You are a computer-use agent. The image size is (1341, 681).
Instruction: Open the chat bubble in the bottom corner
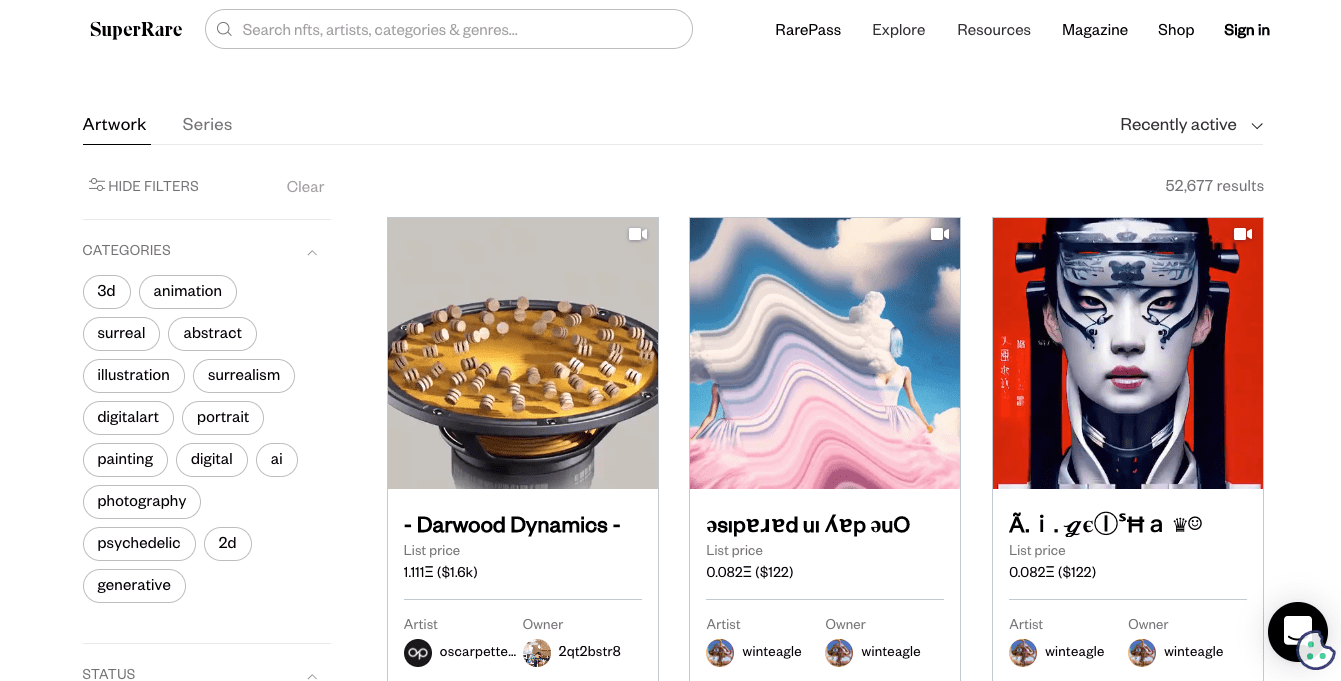point(1297,632)
